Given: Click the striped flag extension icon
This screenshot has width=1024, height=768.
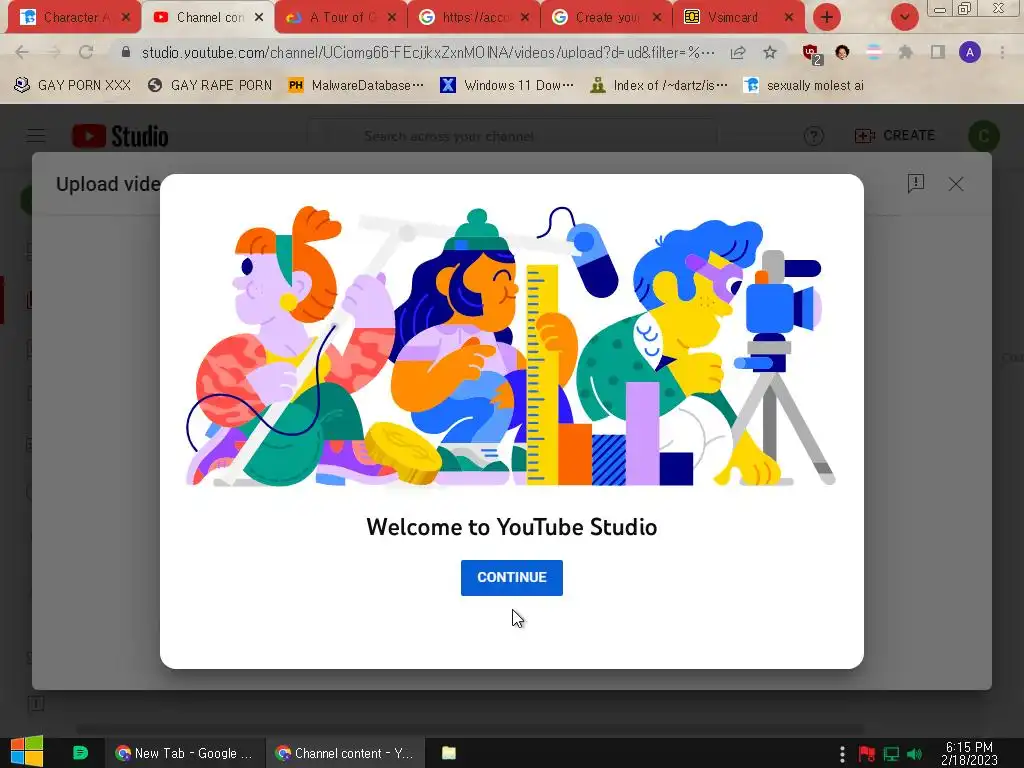Looking at the screenshot, I should point(873,52).
